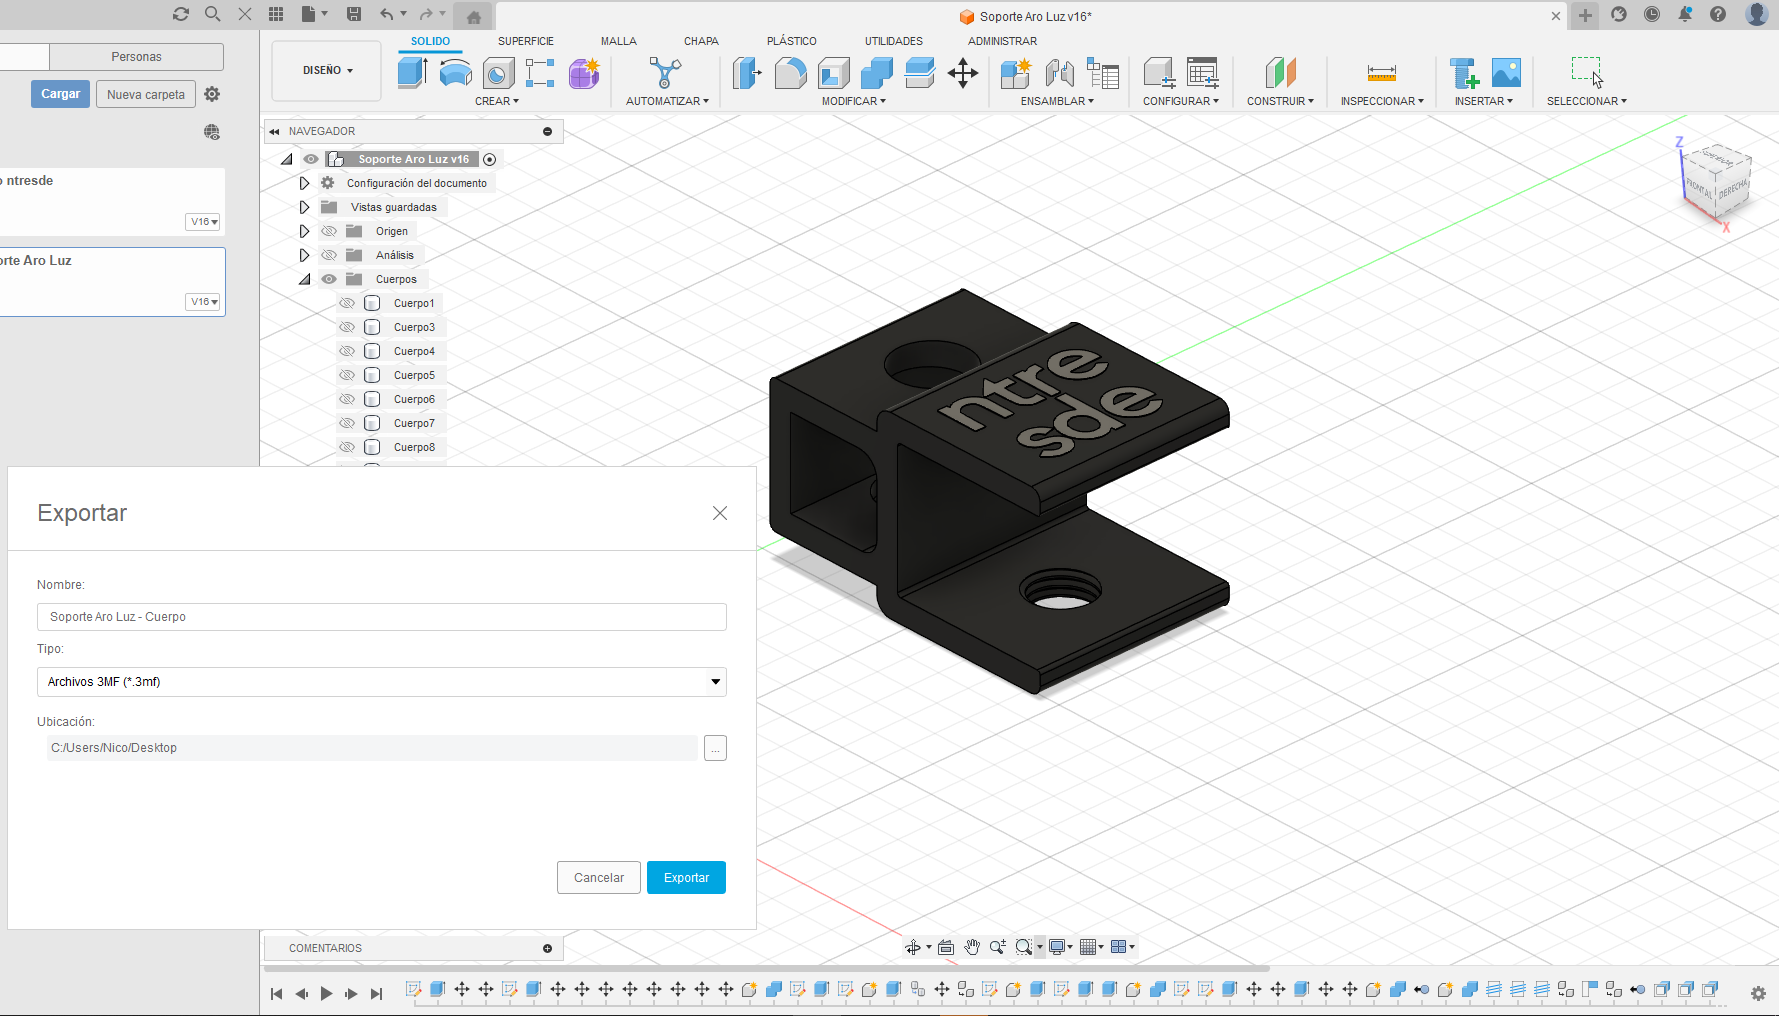Viewport: 1779px width, 1016px height.
Task: Click the Joint icon in Ensamblar
Action: (1059, 73)
